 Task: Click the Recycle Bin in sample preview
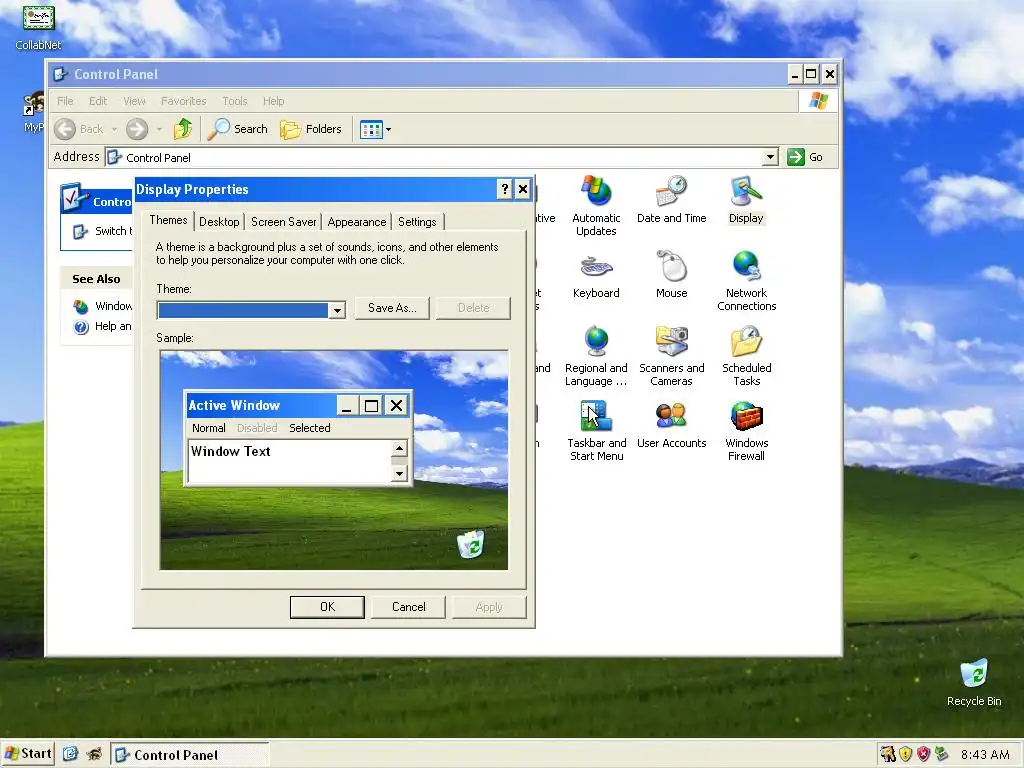[470, 543]
